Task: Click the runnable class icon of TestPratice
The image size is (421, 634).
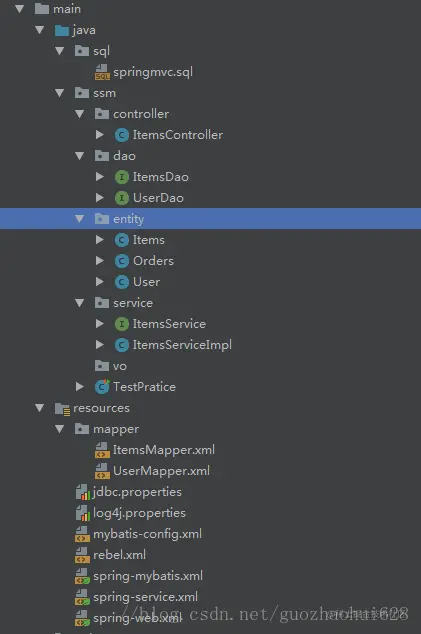Action: 102,387
